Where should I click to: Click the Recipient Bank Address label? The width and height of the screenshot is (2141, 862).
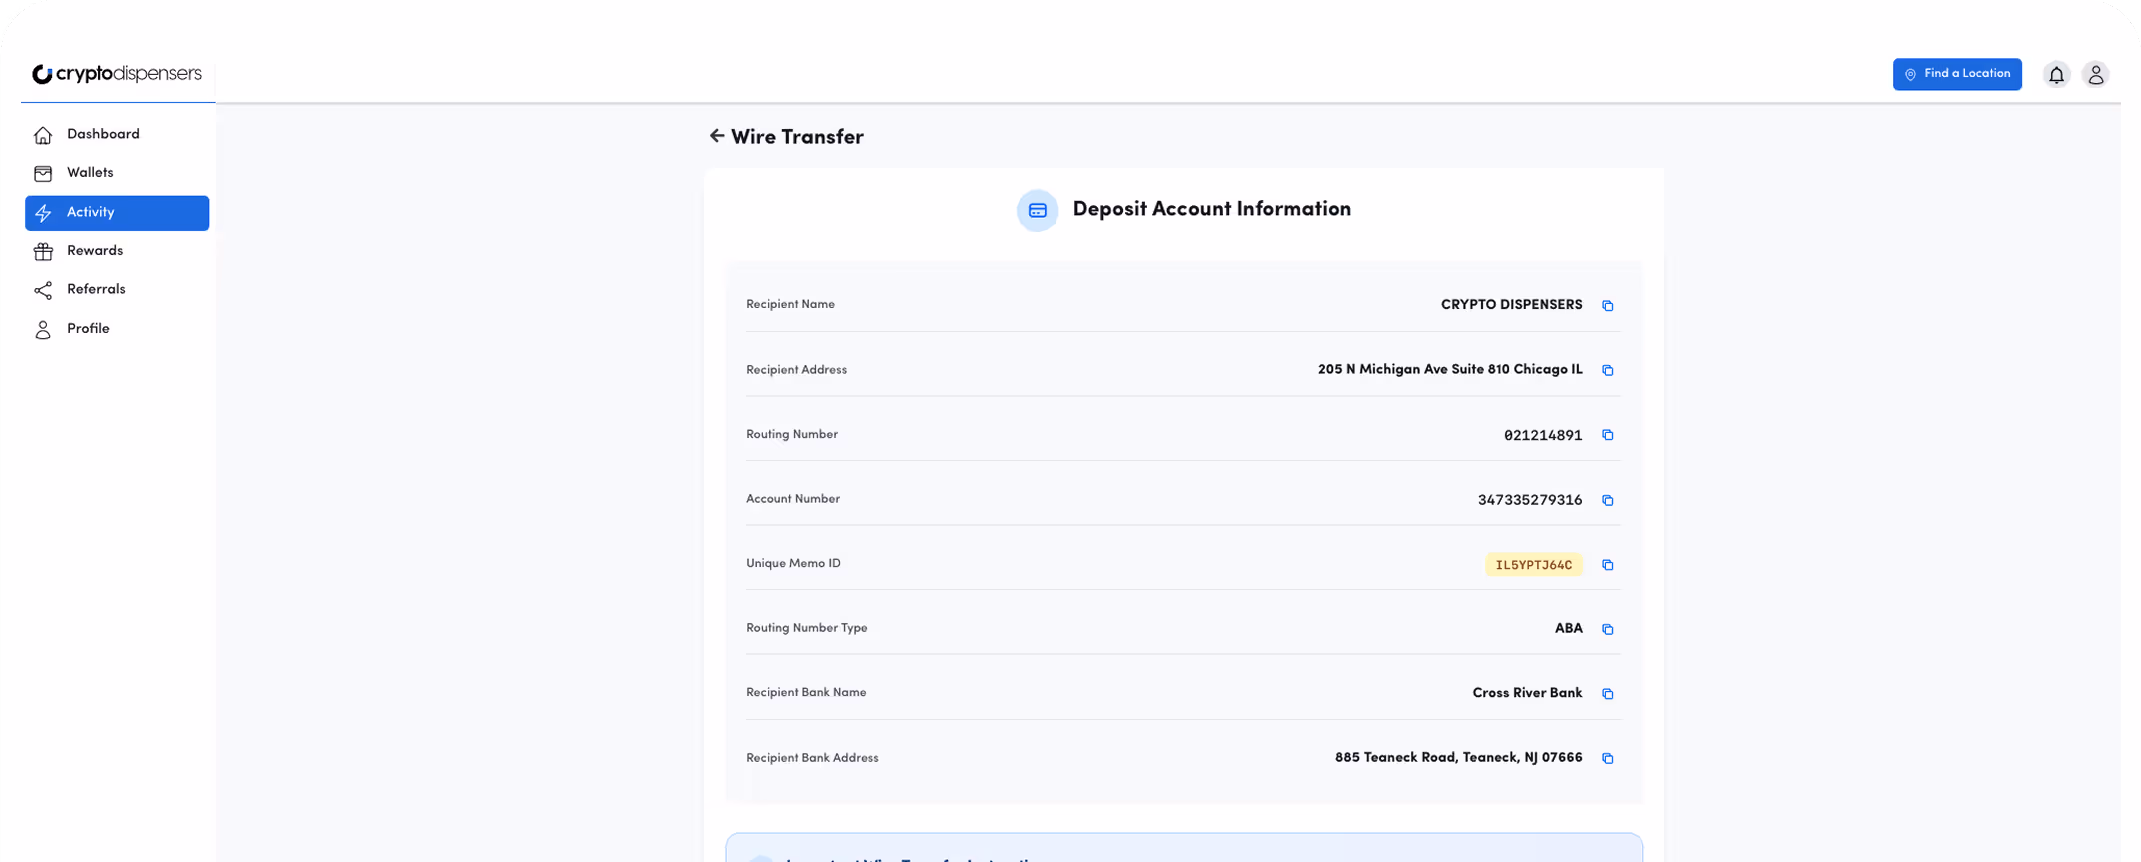tap(812, 758)
